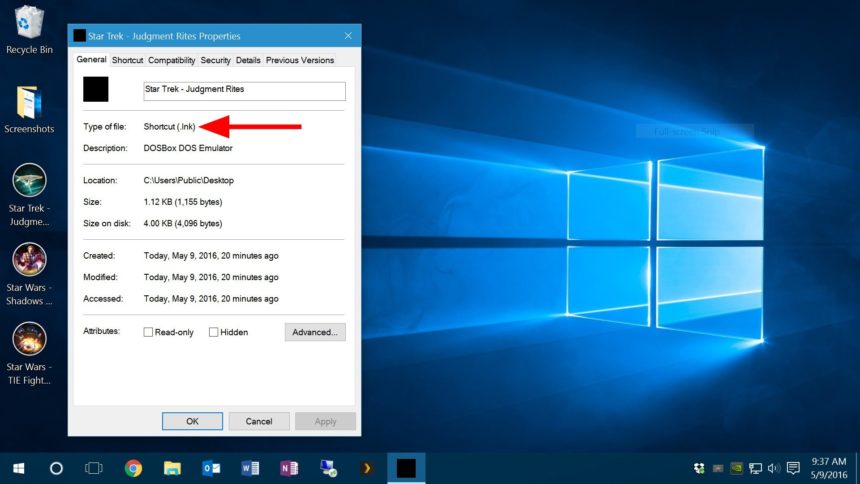Open the Advanced... attributes button
This screenshot has height=484, width=860.
pos(315,332)
